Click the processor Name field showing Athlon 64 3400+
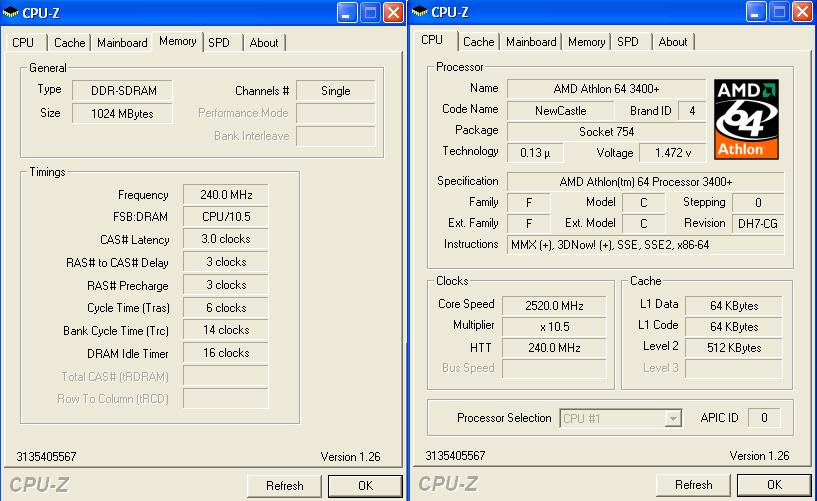This screenshot has height=501, width=817. pos(605,88)
